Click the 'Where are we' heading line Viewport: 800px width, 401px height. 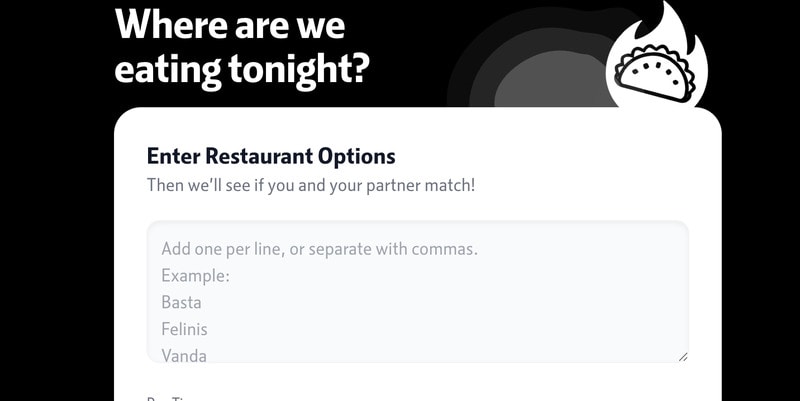pos(232,24)
